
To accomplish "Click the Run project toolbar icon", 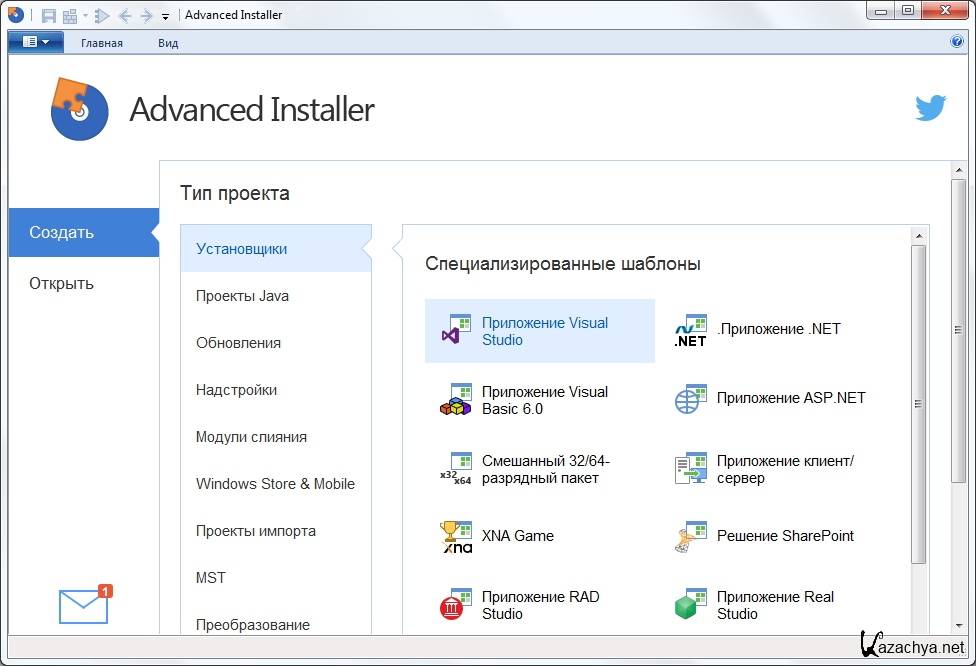I will [x=102, y=15].
